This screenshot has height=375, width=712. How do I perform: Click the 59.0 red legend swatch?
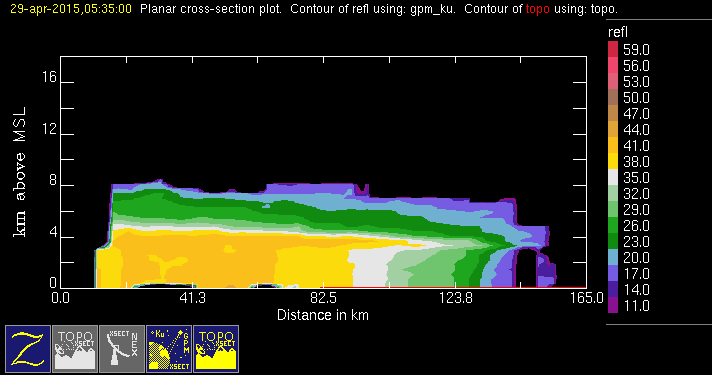[613, 49]
